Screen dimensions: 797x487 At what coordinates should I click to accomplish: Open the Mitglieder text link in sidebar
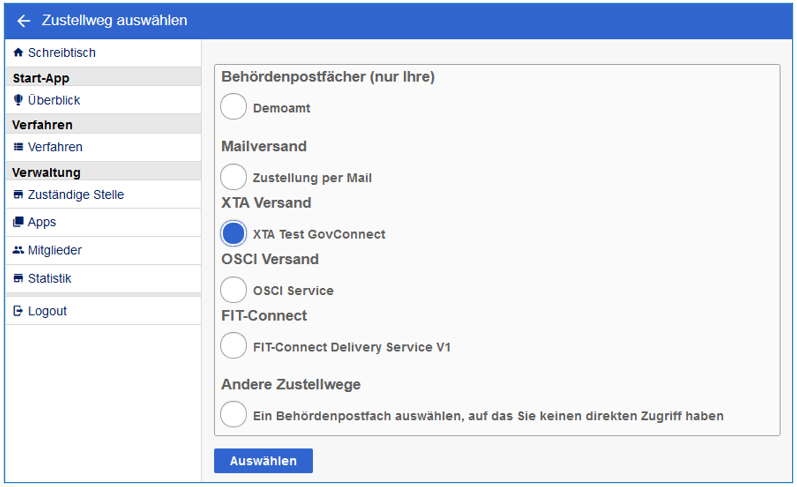click(55, 251)
